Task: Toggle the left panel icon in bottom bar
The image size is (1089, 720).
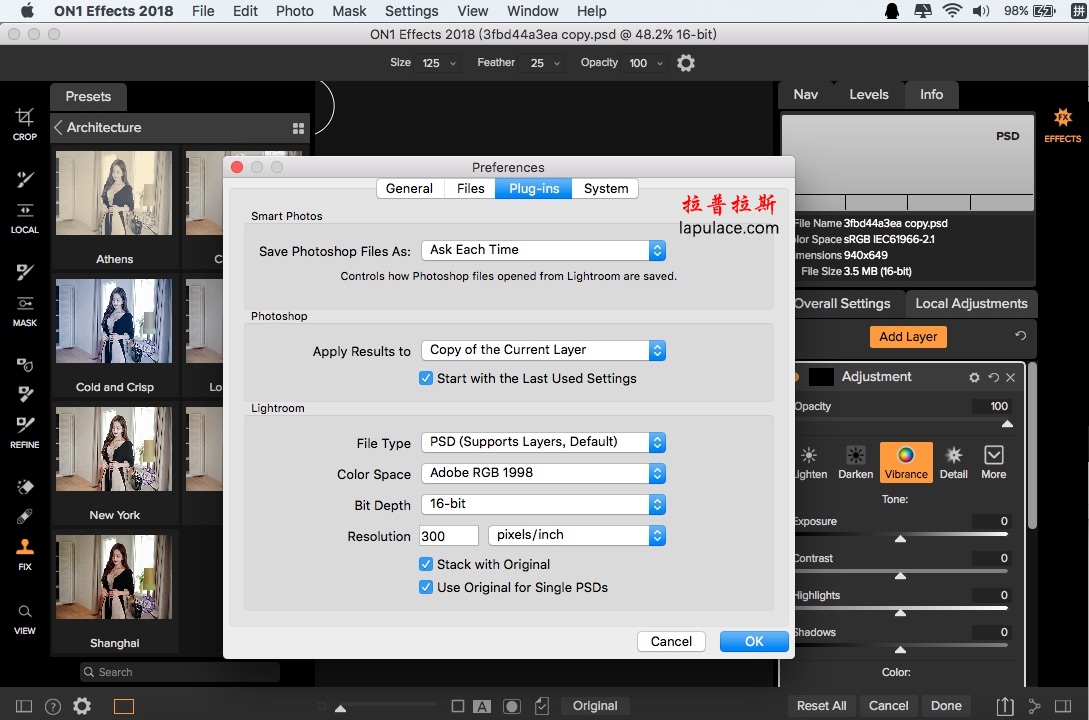Action: tap(24, 706)
